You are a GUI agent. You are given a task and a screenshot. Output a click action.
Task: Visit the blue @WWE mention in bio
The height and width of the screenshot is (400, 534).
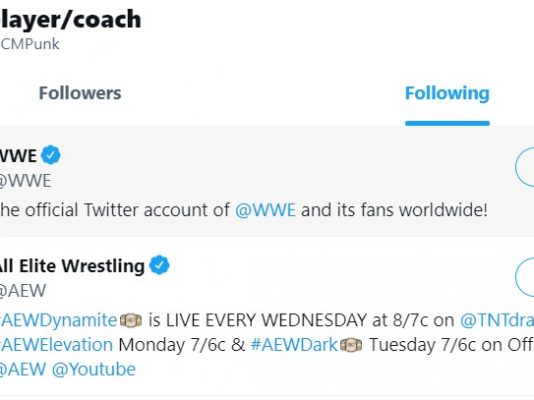(x=265, y=210)
